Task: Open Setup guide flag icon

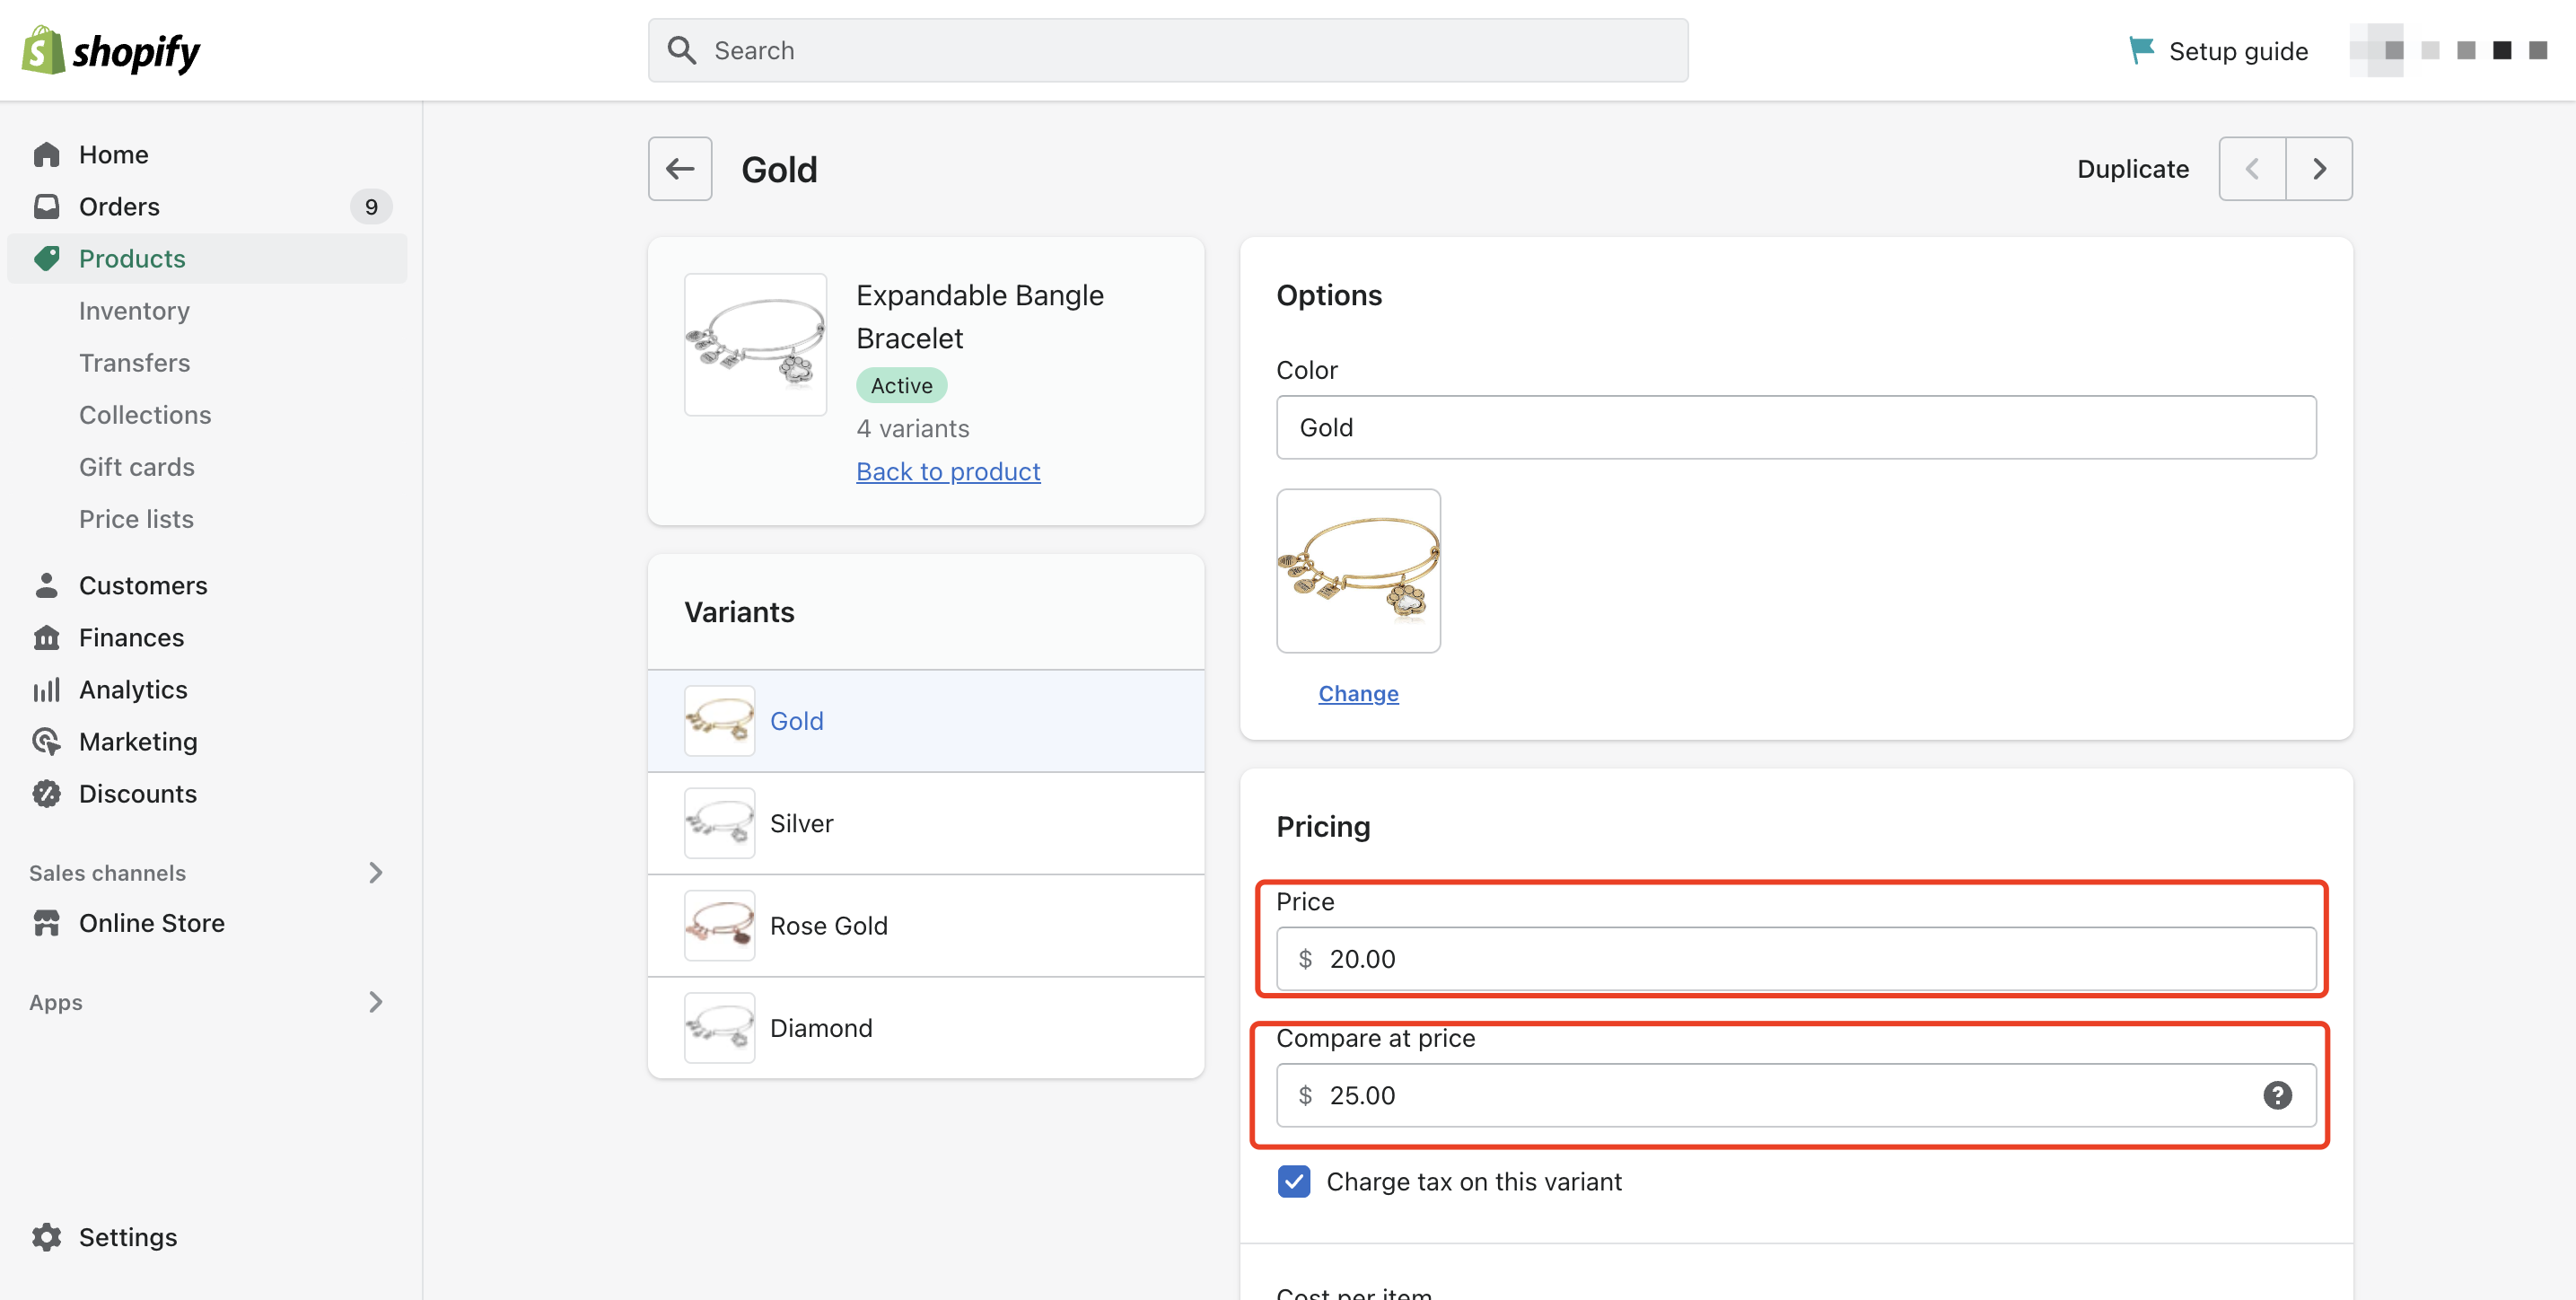Action: [2141, 50]
